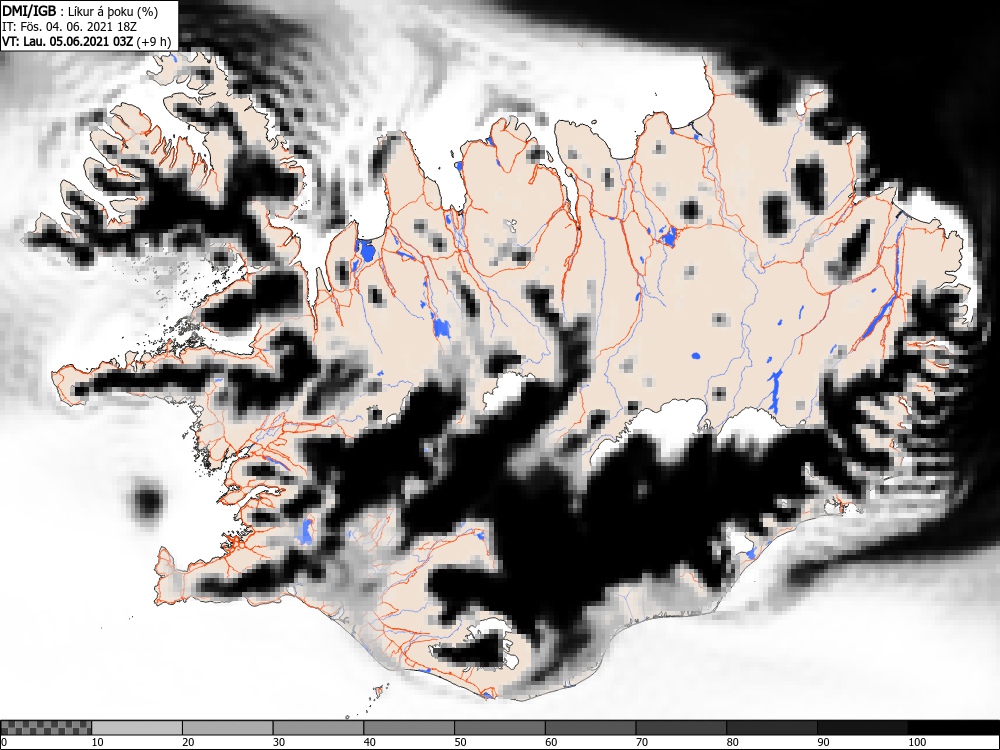Click the valid time line "VT: Lau. 05.06.2021 03Z"

click(68, 41)
